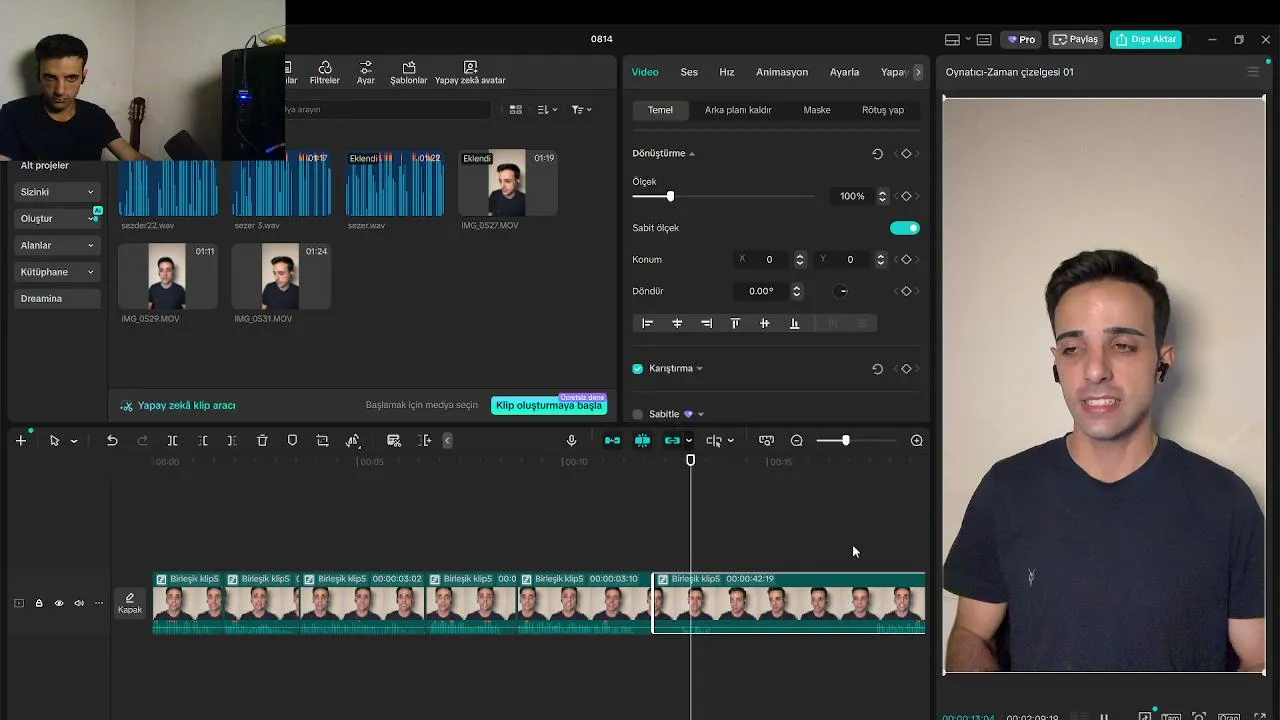Click the redo arrow in timeline toolbar

[x=142, y=441]
